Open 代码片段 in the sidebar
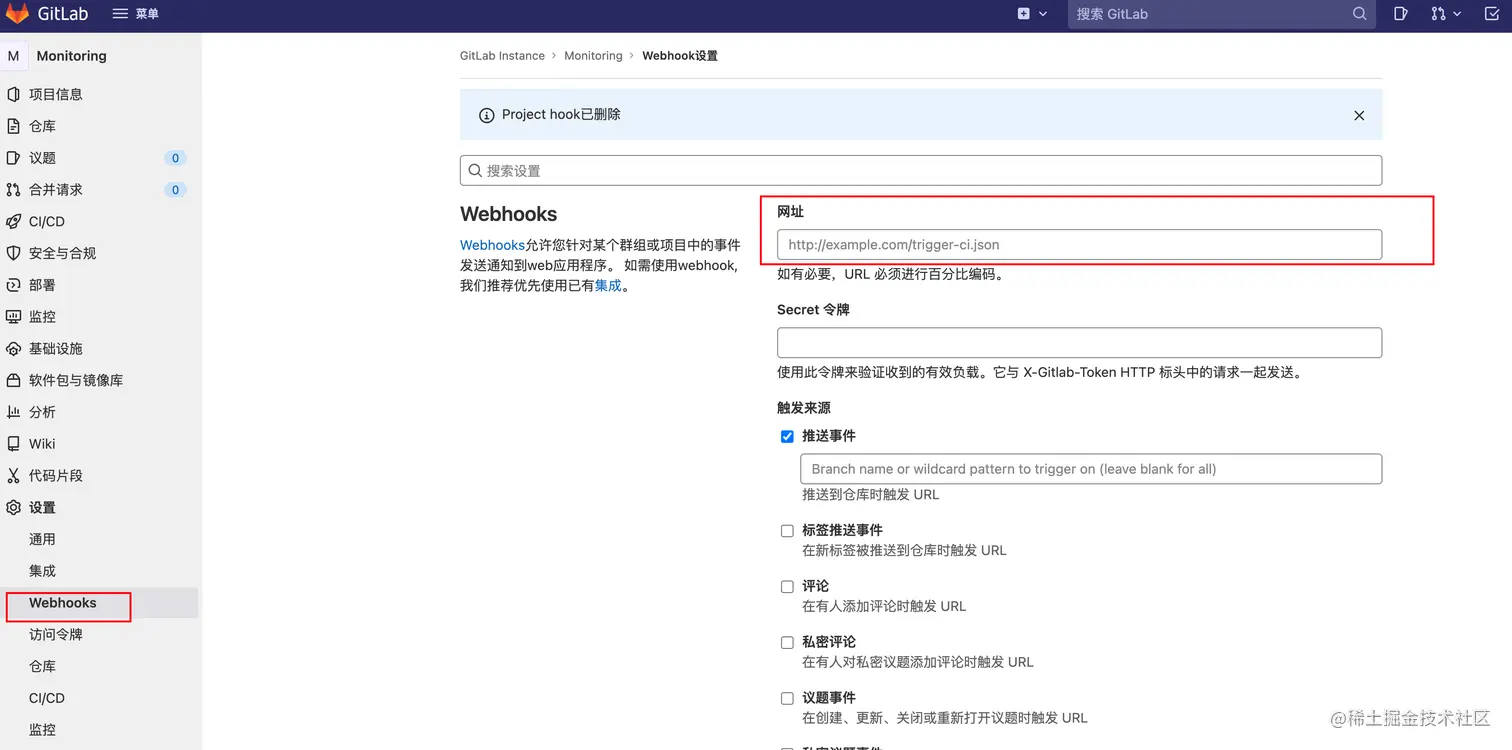The height and width of the screenshot is (750, 1512). coord(56,476)
